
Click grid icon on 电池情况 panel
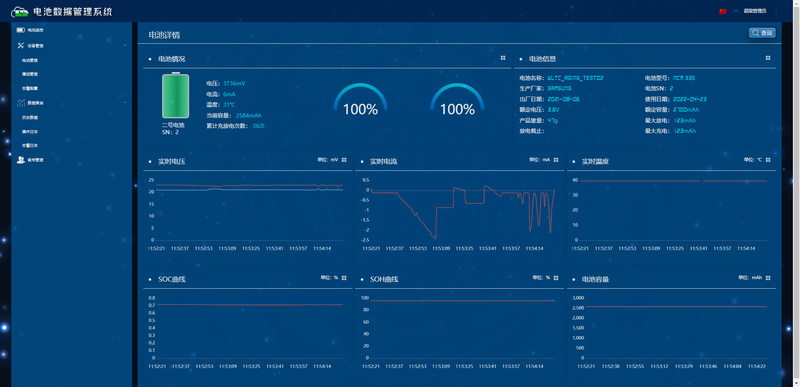click(503, 58)
